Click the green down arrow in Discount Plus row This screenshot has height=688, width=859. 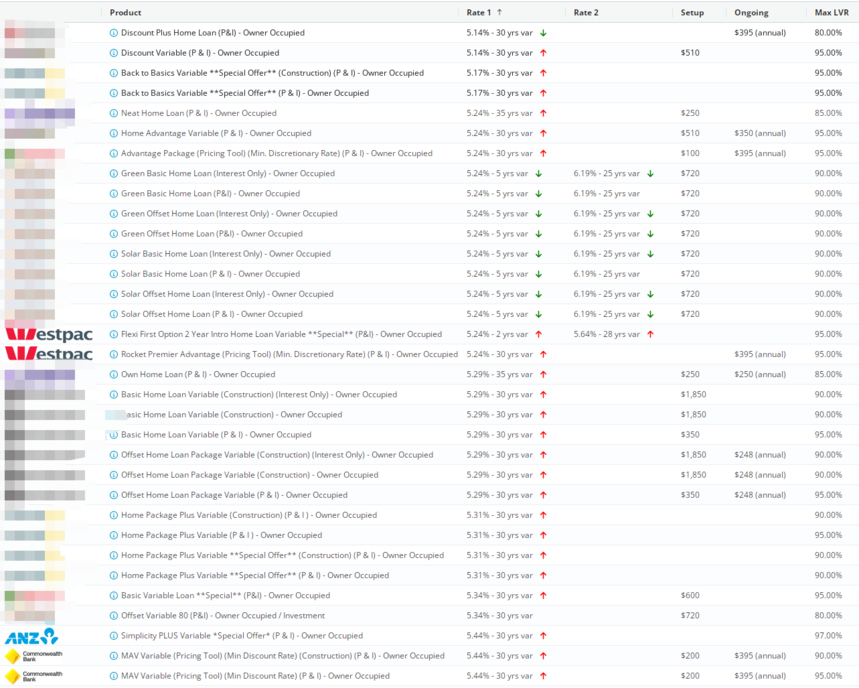543,33
